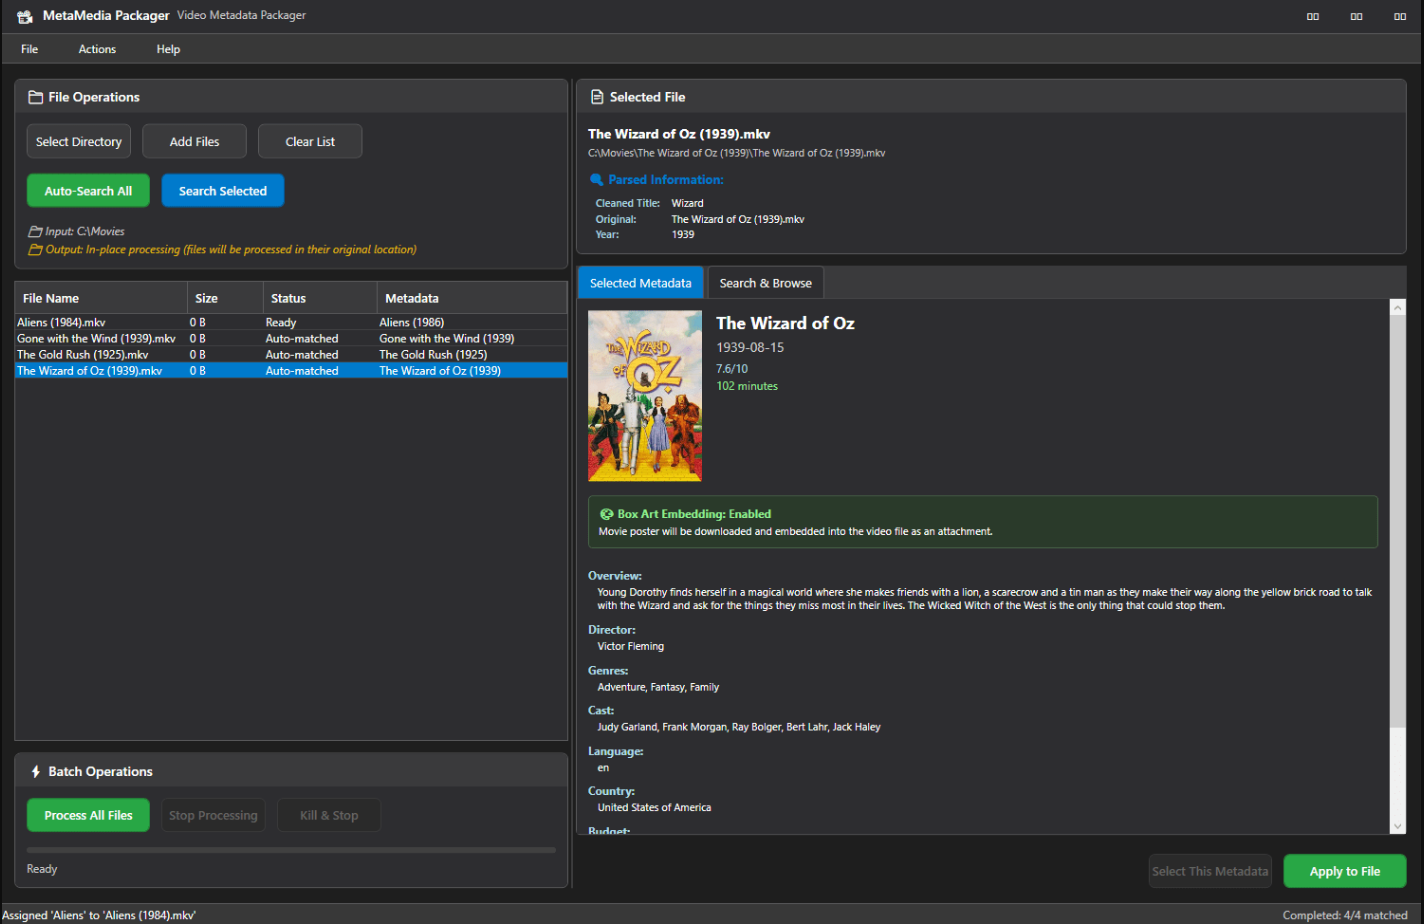Click the Wizard of Oz poster thumbnail
This screenshot has width=1424, height=924.
pos(645,396)
